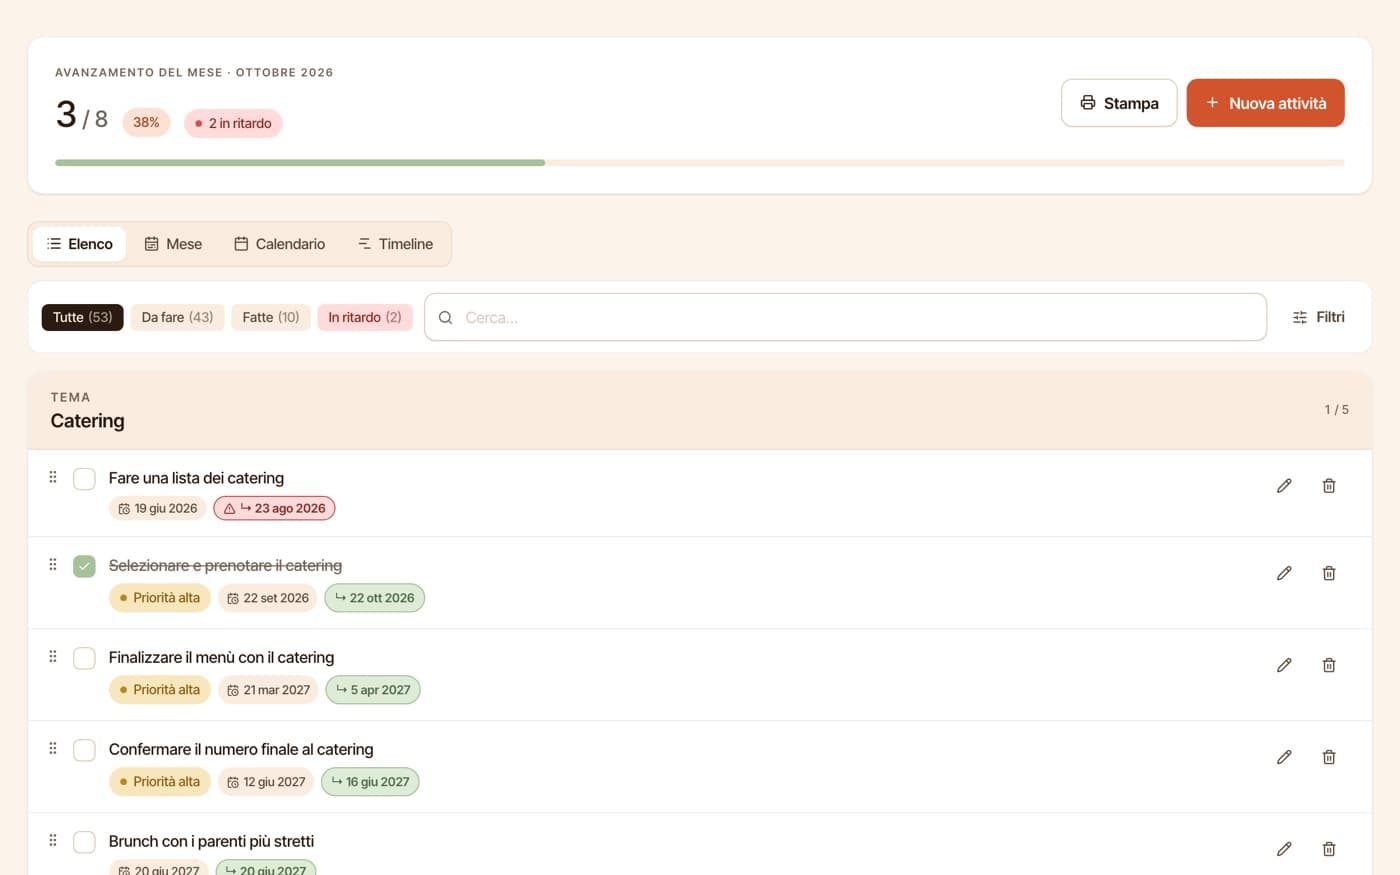The image size is (1400, 875).
Task: Show all tasks with Tutte (53)
Action: 82,317
